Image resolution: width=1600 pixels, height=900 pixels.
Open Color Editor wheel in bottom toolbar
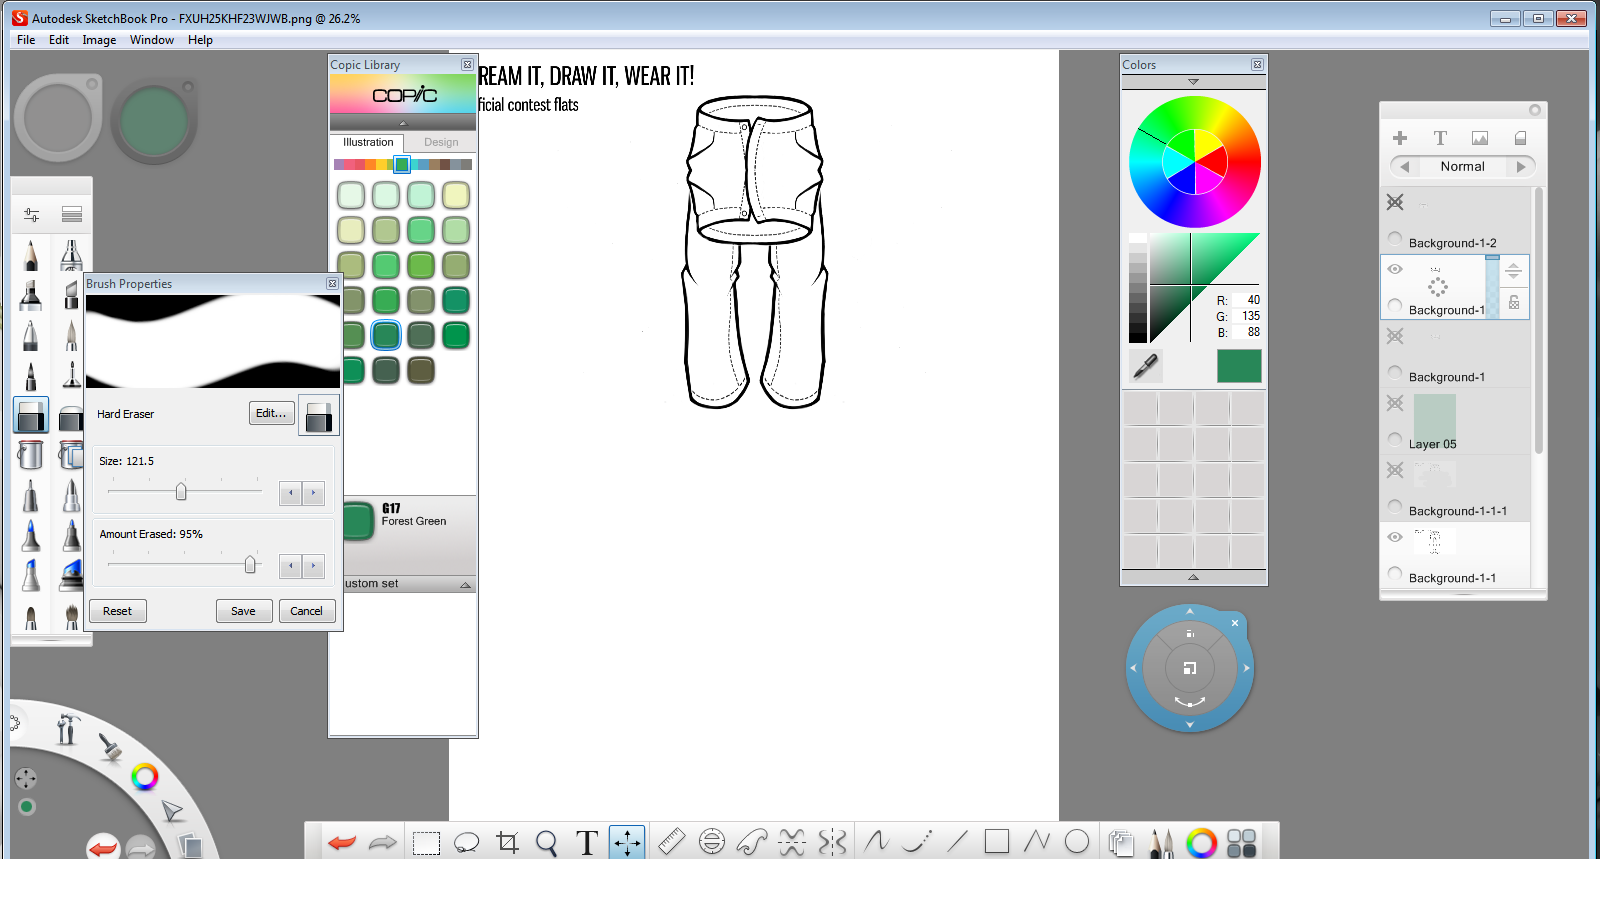(x=1201, y=843)
